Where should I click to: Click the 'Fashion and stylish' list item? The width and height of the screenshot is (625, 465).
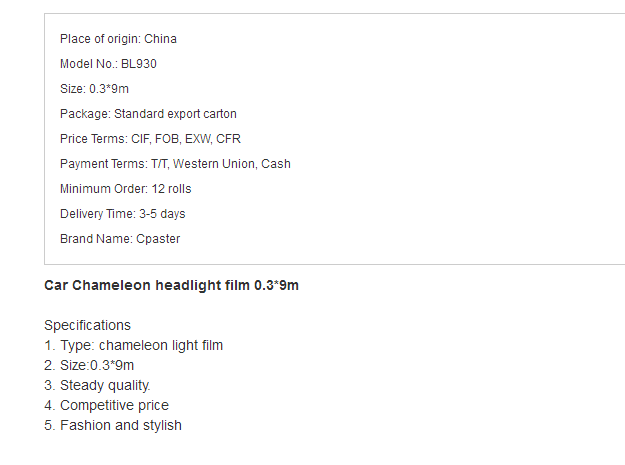click(x=113, y=426)
